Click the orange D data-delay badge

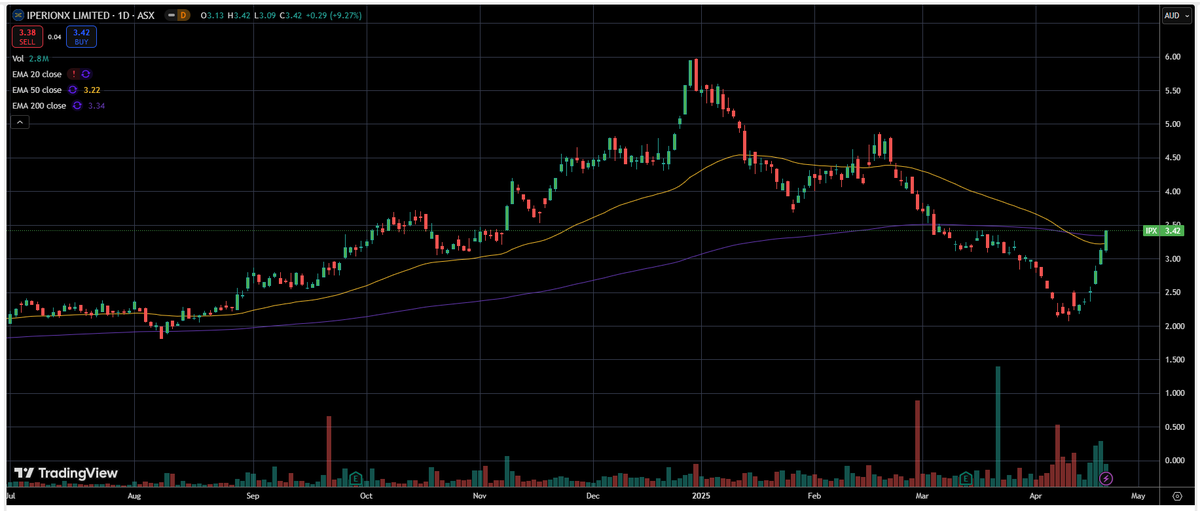coord(183,15)
